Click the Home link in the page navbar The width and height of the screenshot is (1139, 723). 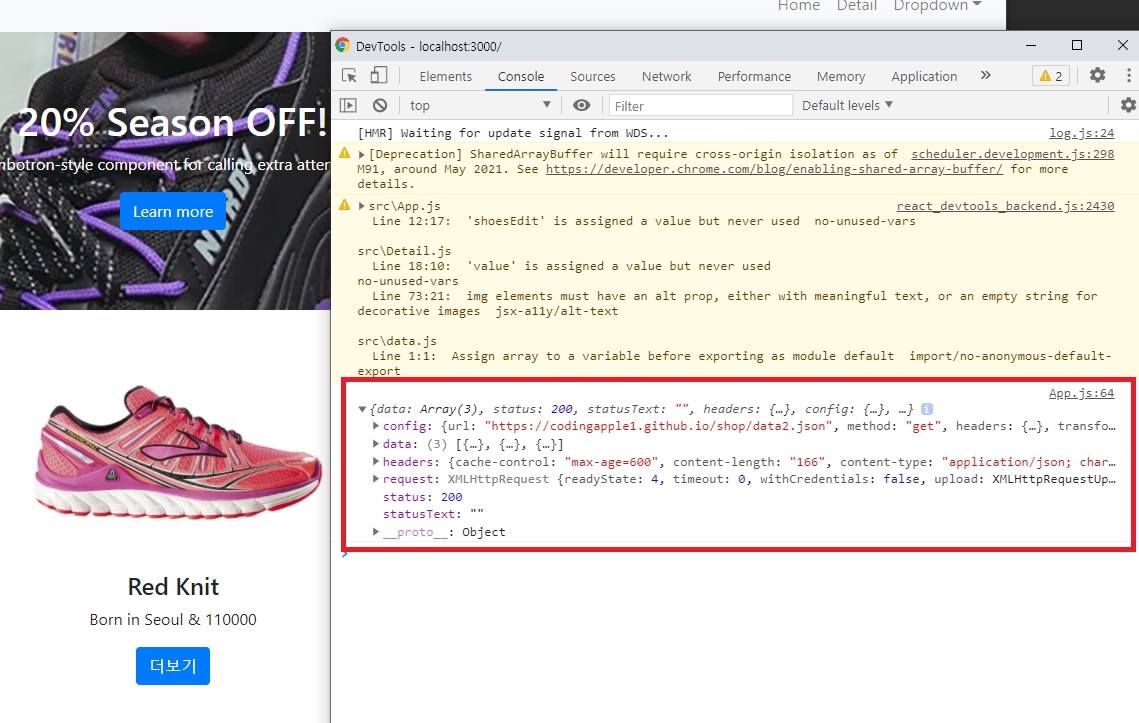(x=798, y=6)
